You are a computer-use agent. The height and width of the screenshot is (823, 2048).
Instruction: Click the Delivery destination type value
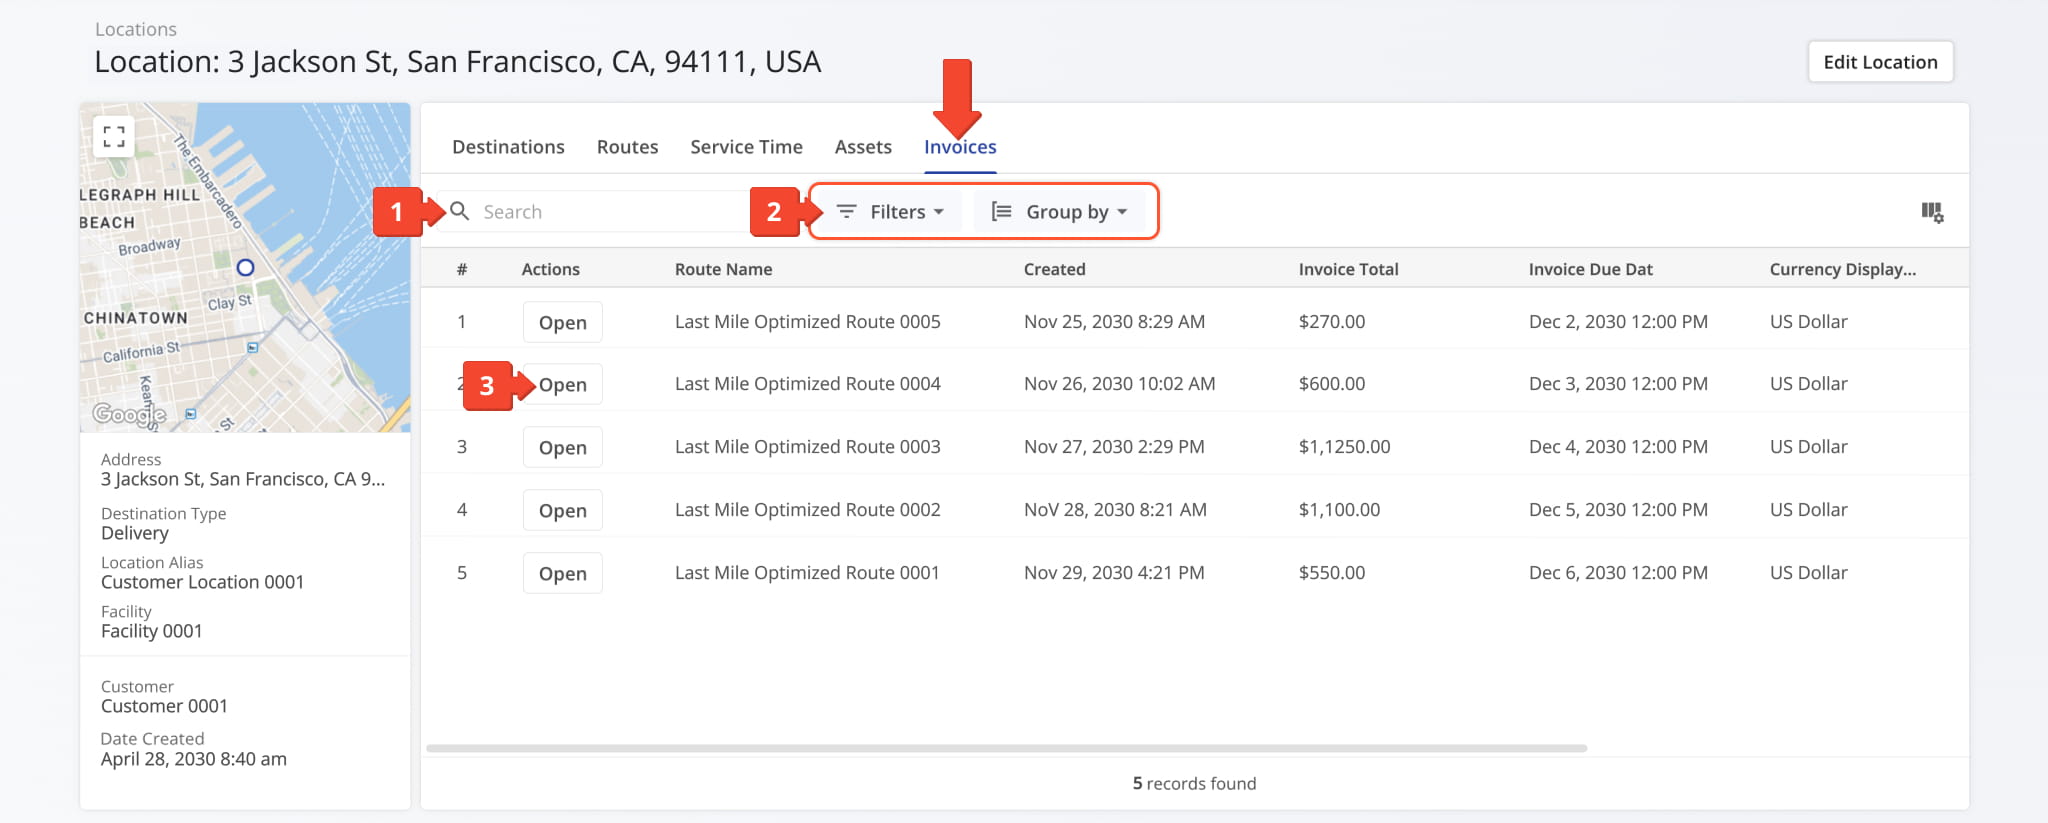135,533
